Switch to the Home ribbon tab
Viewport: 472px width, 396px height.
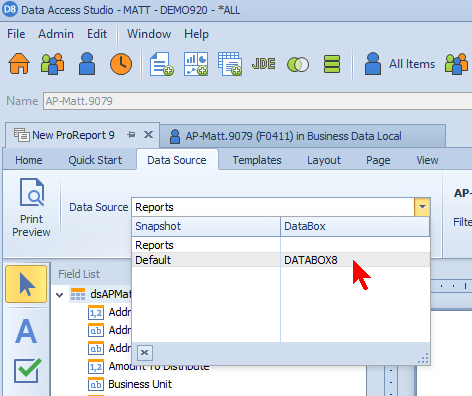[x=29, y=160]
